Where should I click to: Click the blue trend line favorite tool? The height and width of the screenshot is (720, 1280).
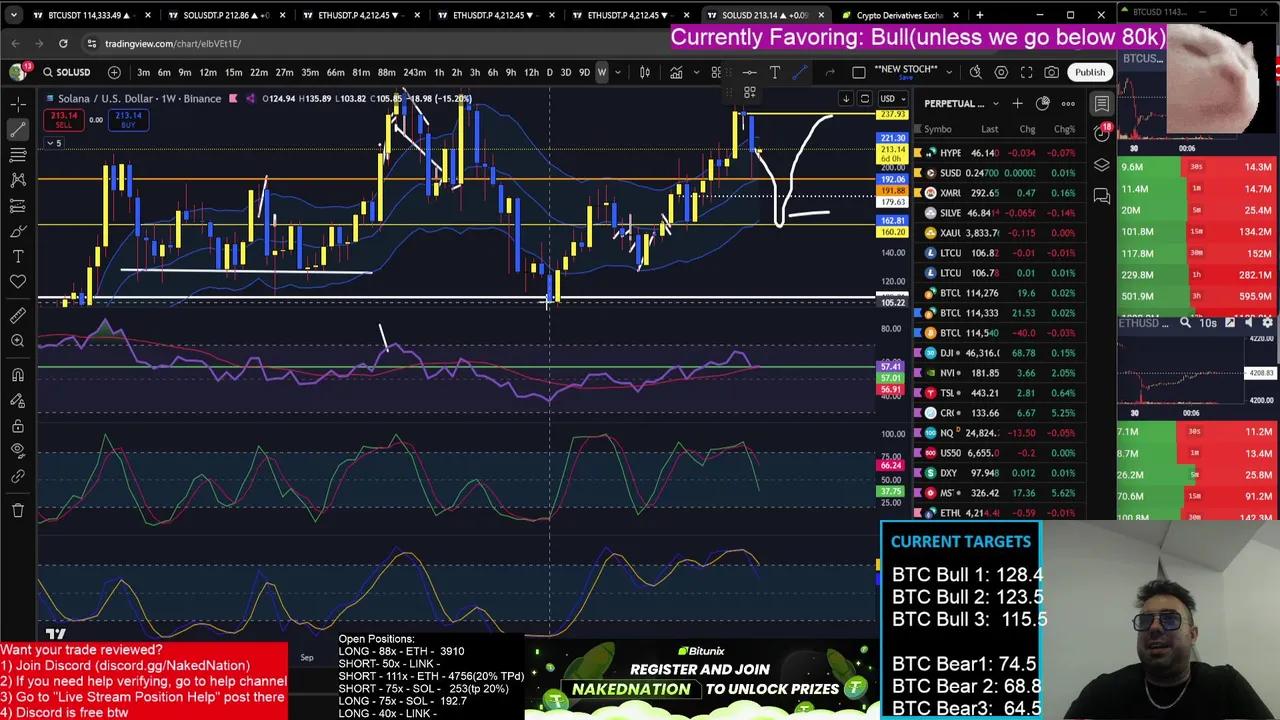[x=800, y=72]
